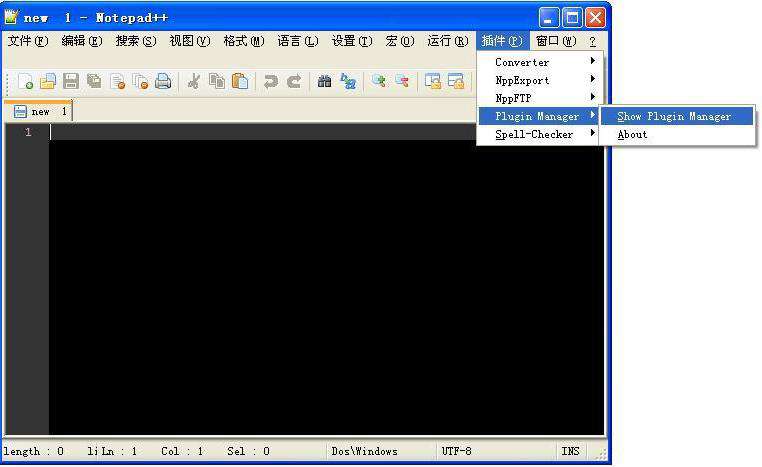Click the Save All icon

click(x=94, y=81)
